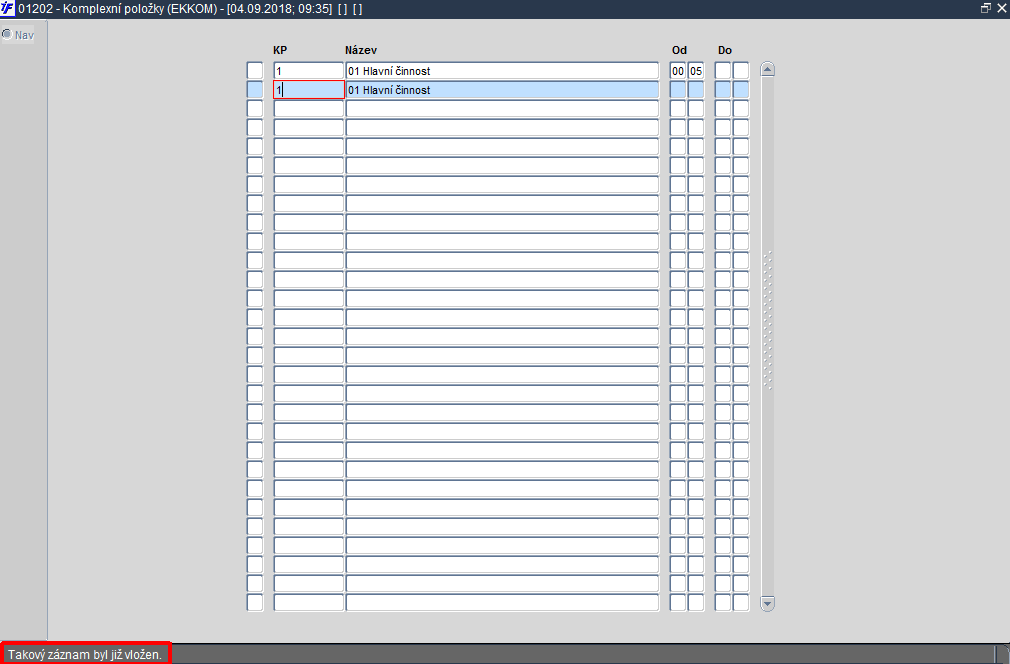Select highlighted second row Název field
The height and width of the screenshot is (664, 1010).
(502, 90)
